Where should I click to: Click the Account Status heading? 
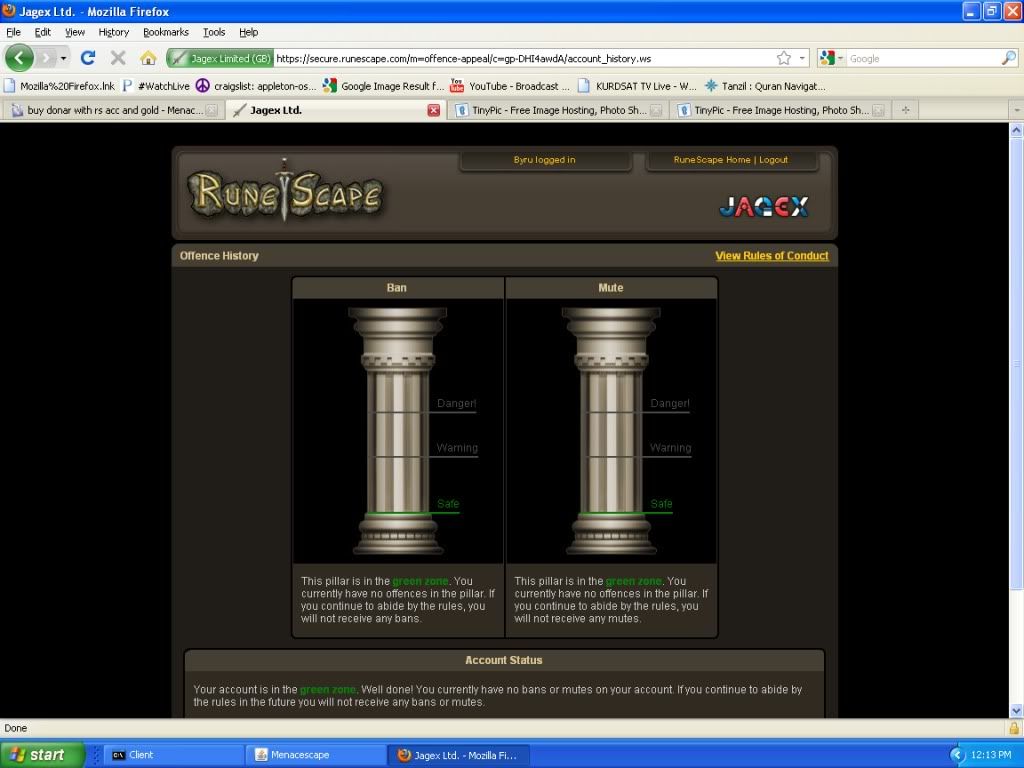coord(504,660)
